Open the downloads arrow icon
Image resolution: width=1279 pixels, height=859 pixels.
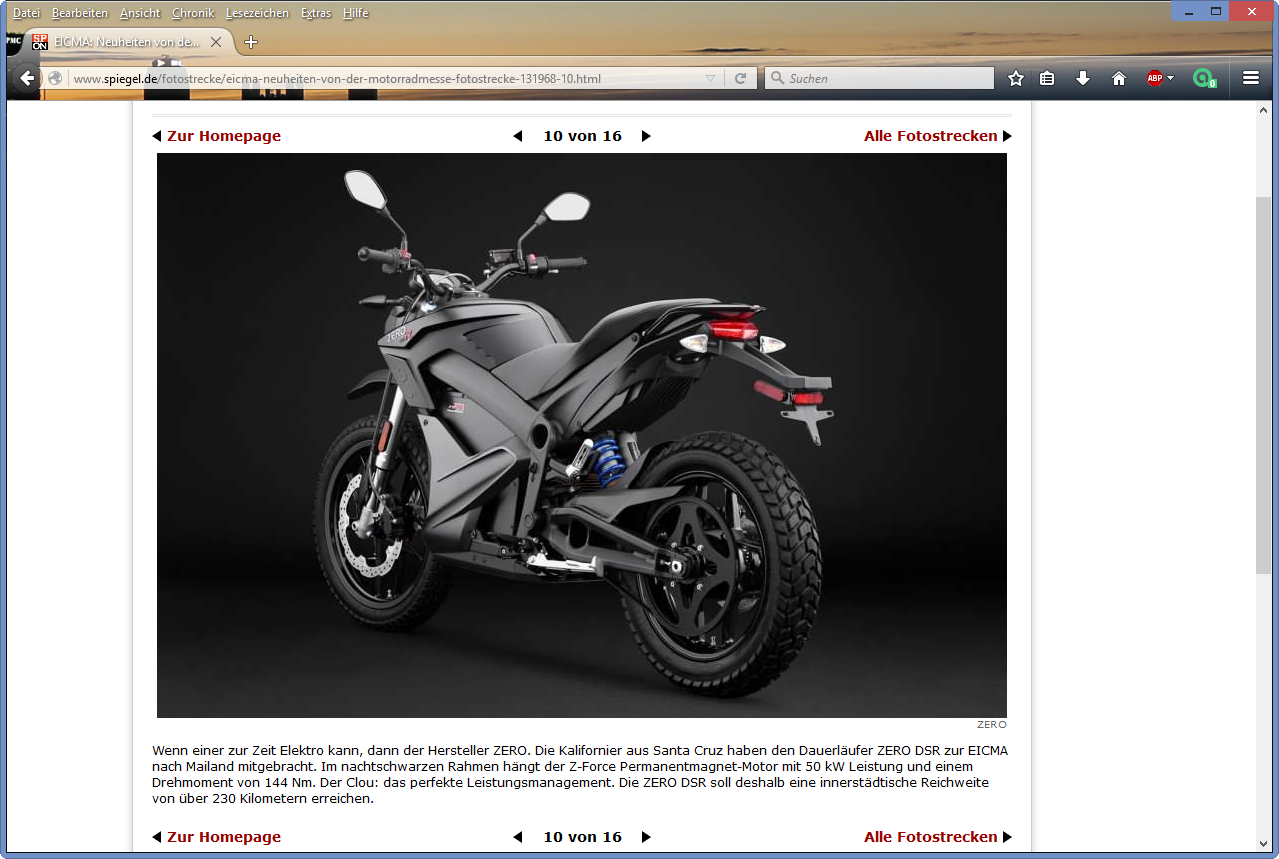pos(1083,78)
